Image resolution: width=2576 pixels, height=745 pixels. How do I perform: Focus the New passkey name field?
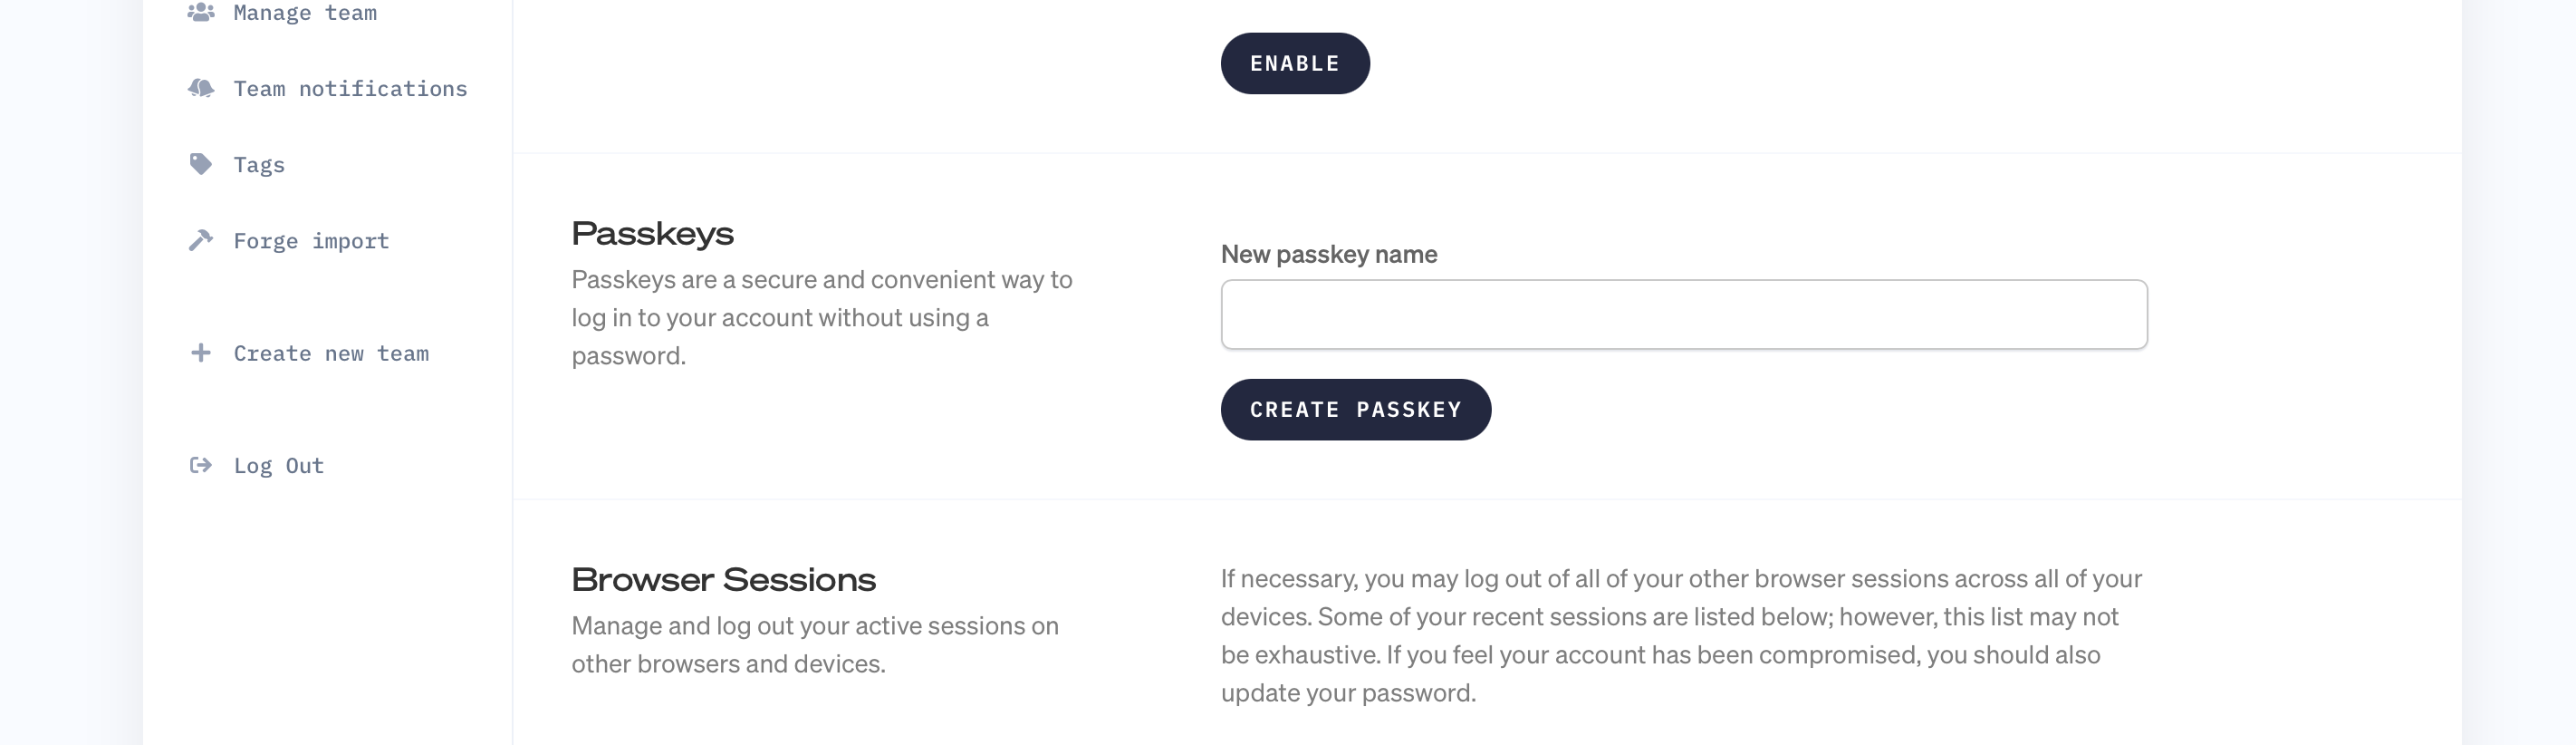pyautogui.click(x=1684, y=314)
